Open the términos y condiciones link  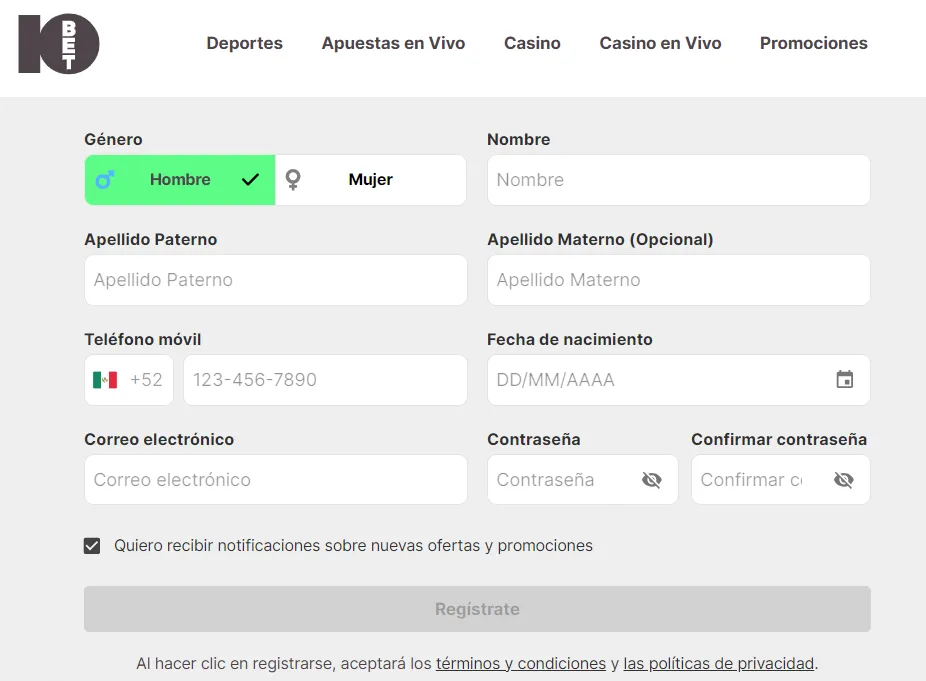click(520, 663)
